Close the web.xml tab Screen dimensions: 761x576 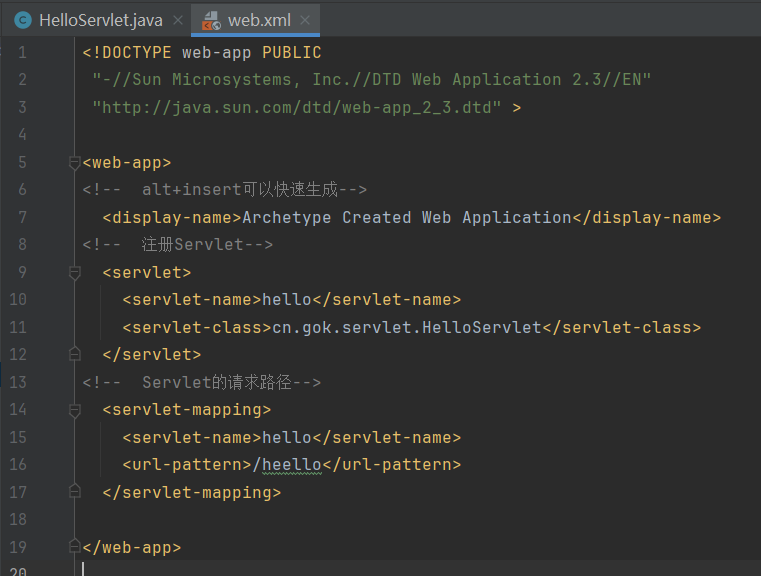pyautogui.click(x=305, y=20)
